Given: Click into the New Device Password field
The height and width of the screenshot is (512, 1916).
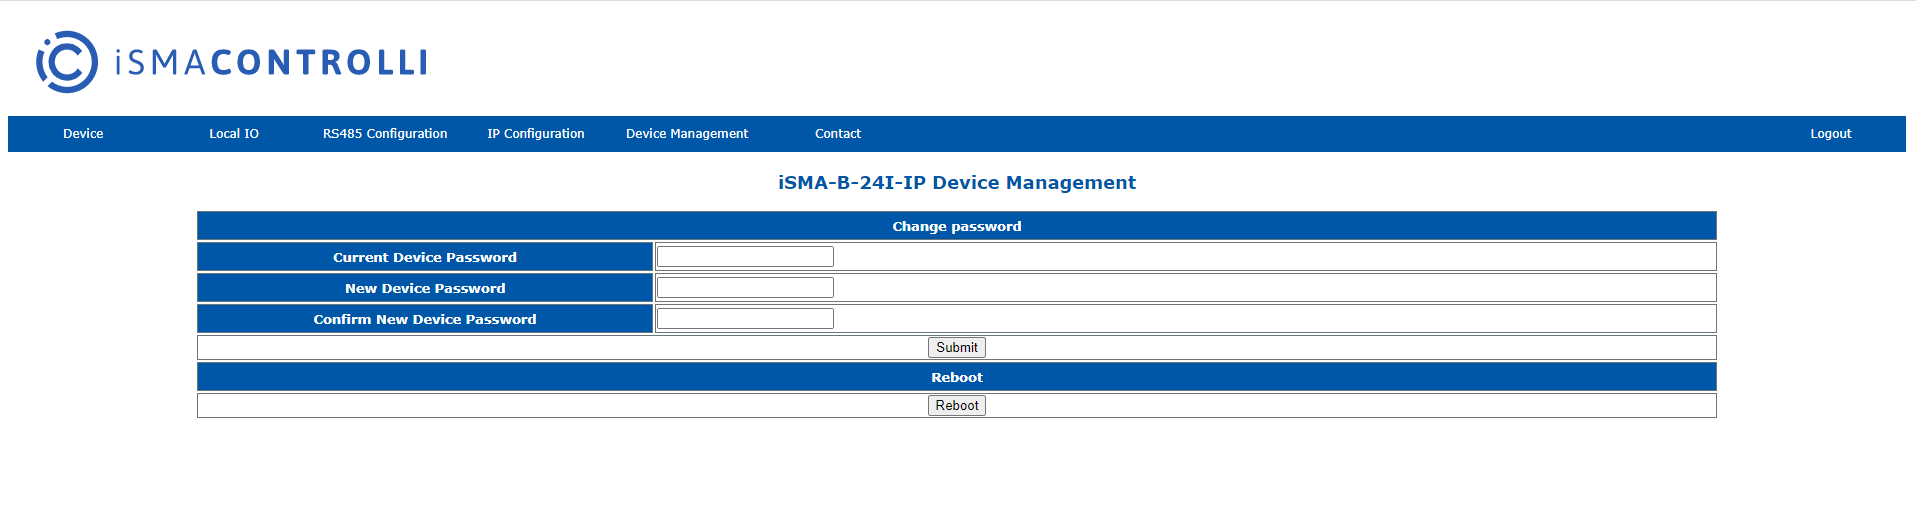Looking at the screenshot, I should pyautogui.click(x=745, y=288).
